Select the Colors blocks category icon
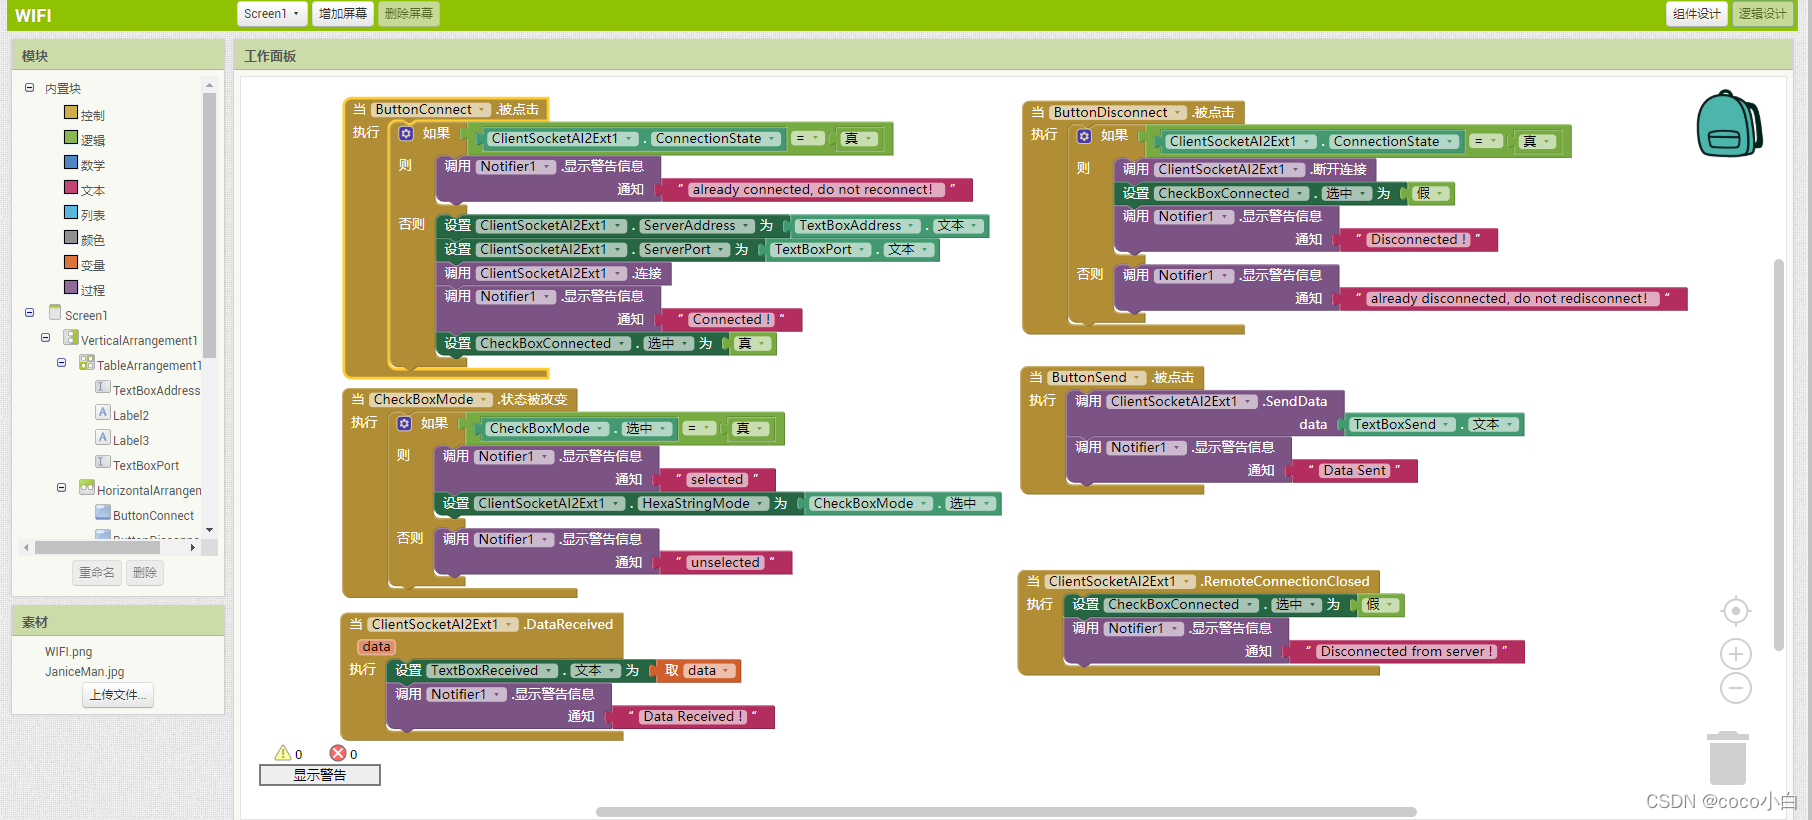Viewport: 1812px width, 820px height. click(x=71, y=237)
